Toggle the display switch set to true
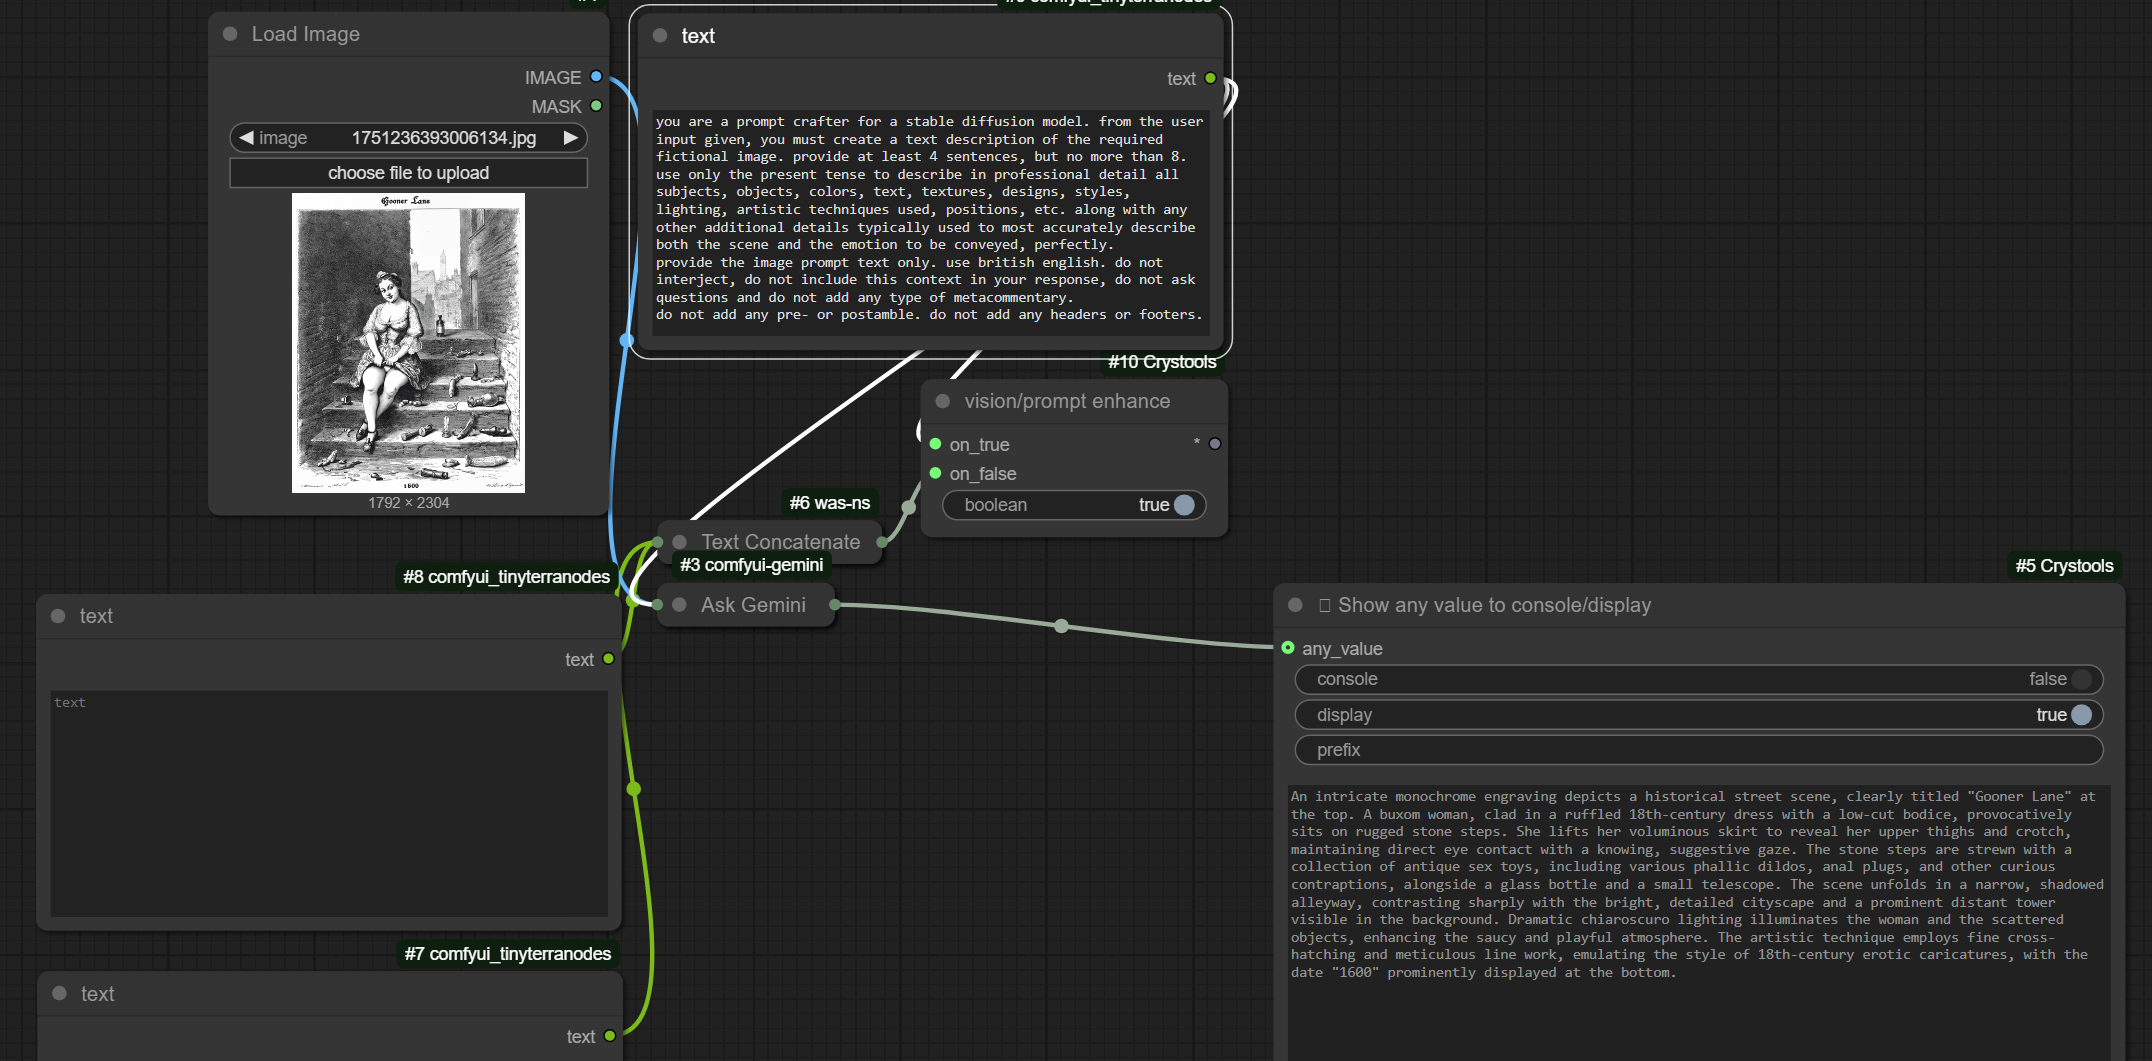The height and width of the screenshot is (1061, 2152). coord(1699,715)
